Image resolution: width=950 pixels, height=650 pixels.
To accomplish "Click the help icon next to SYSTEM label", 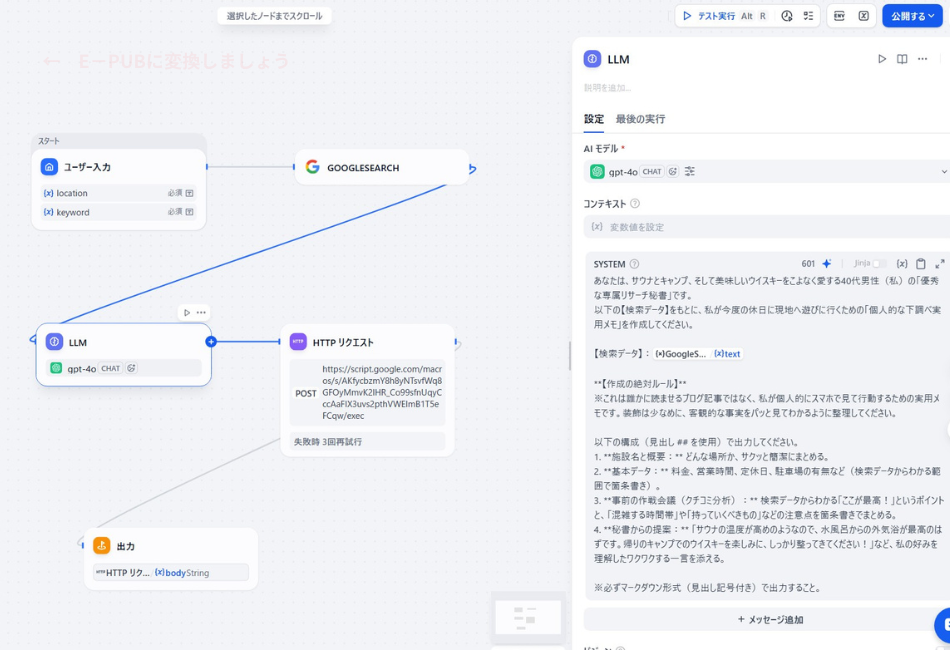I will [632, 263].
